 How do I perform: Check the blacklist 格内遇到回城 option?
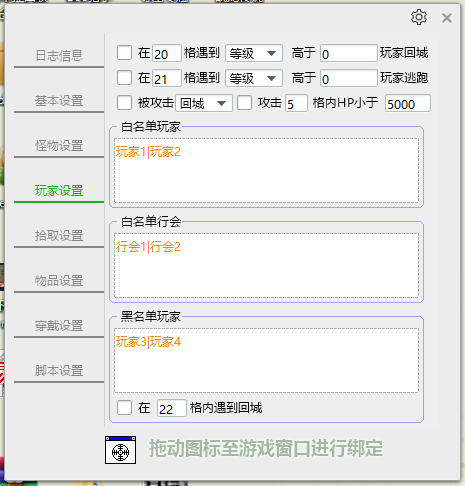pyautogui.click(x=124, y=408)
